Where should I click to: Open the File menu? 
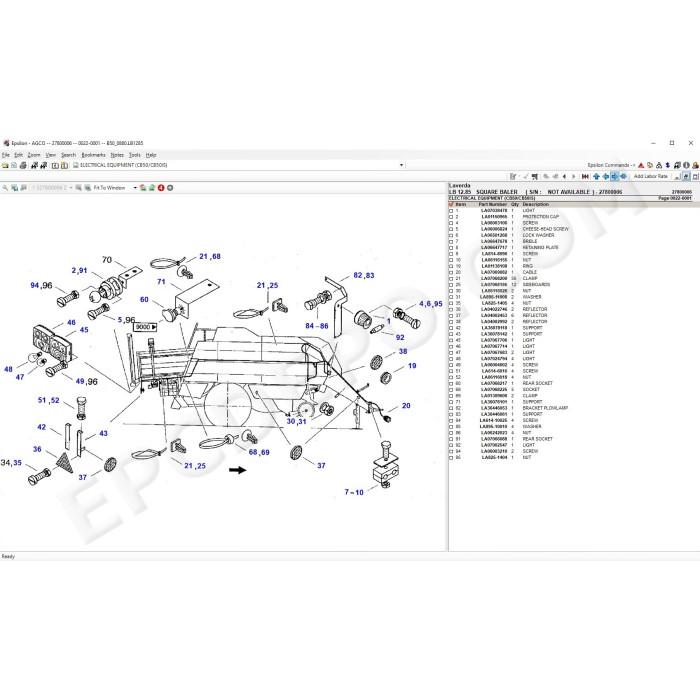click(x=5, y=155)
